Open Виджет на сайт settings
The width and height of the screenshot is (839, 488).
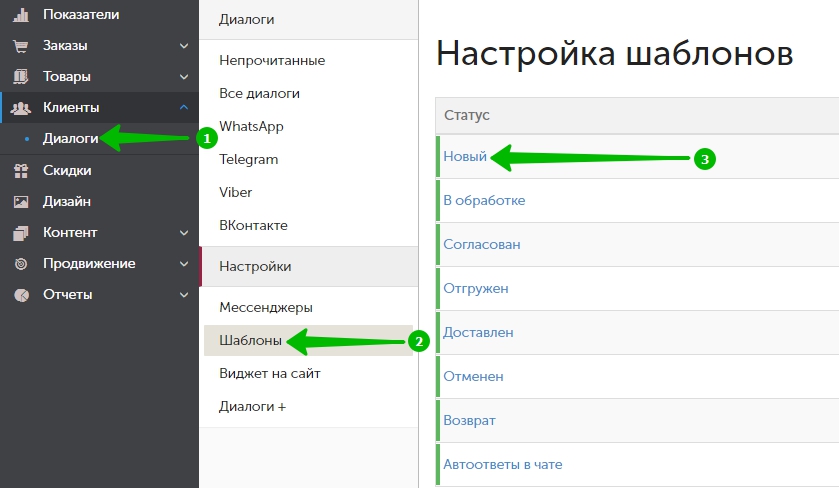click(269, 373)
